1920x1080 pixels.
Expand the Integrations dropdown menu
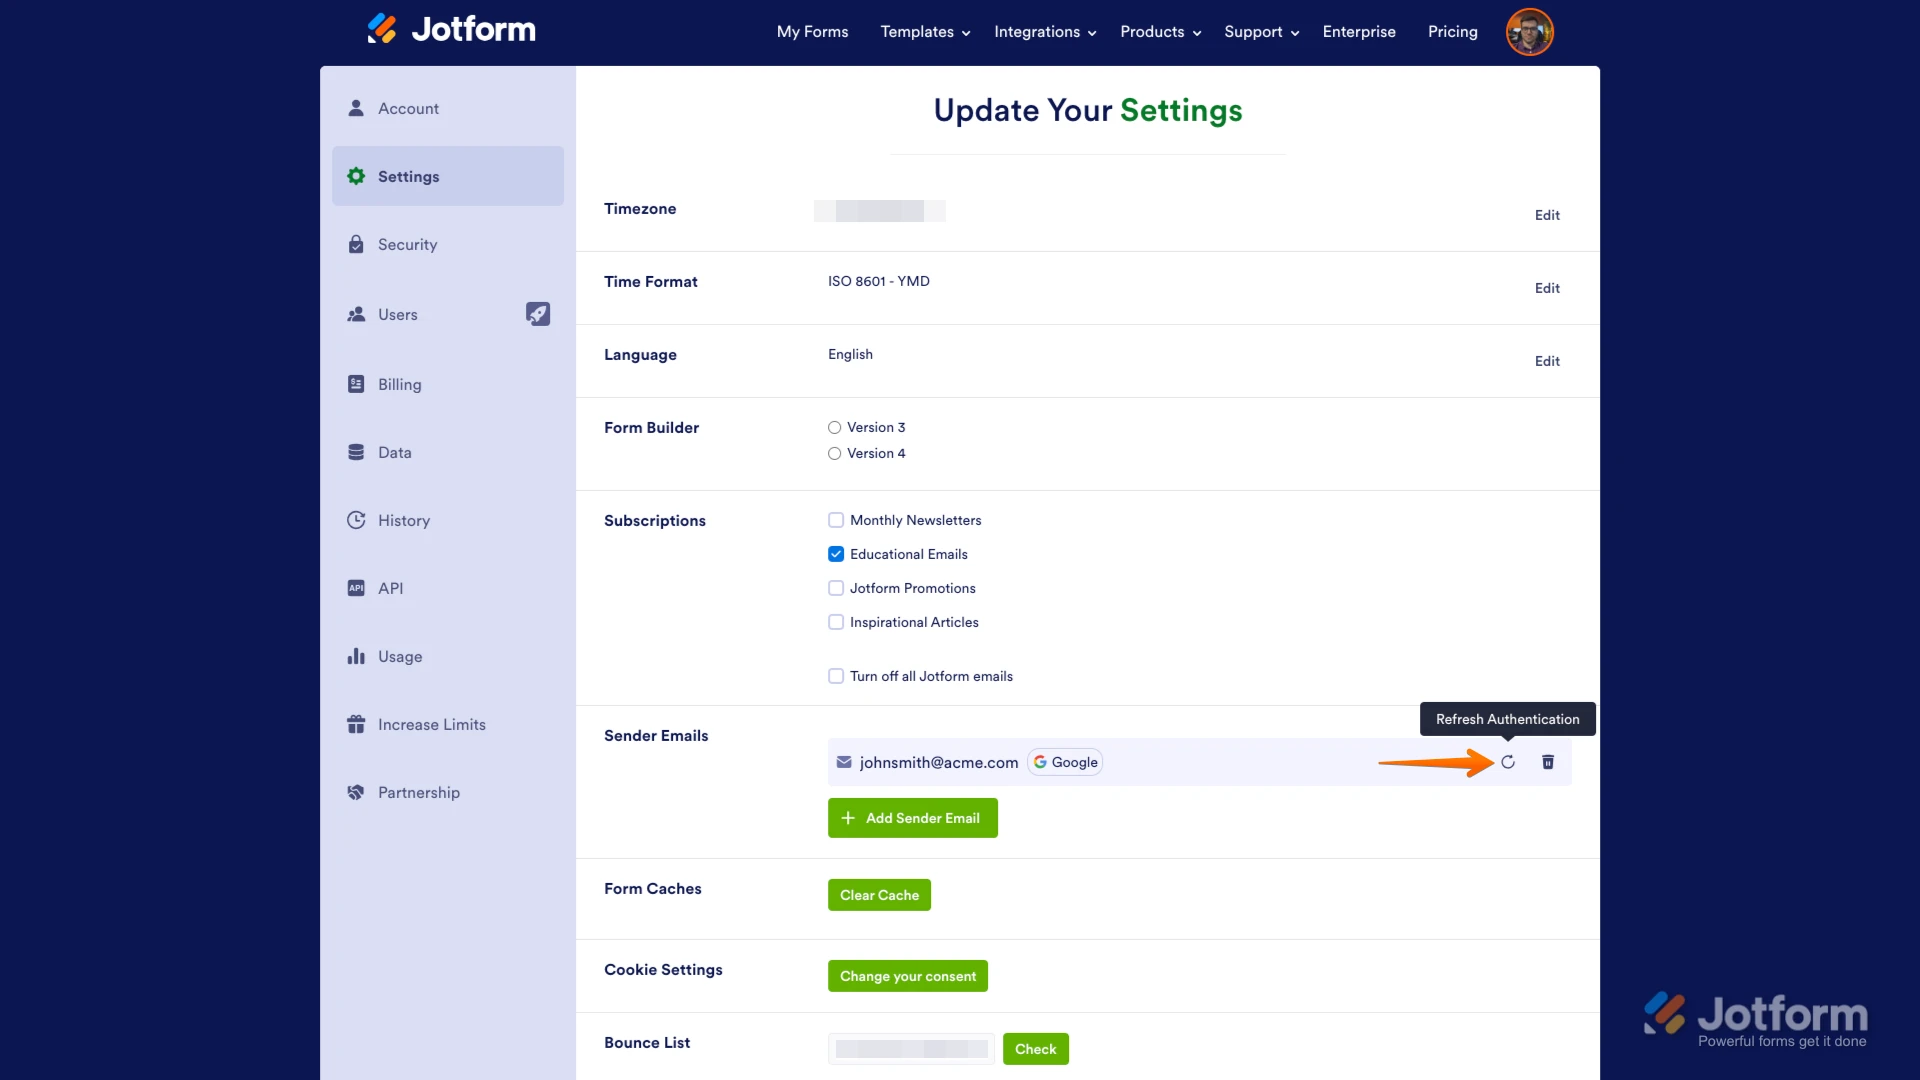(x=1045, y=32)
